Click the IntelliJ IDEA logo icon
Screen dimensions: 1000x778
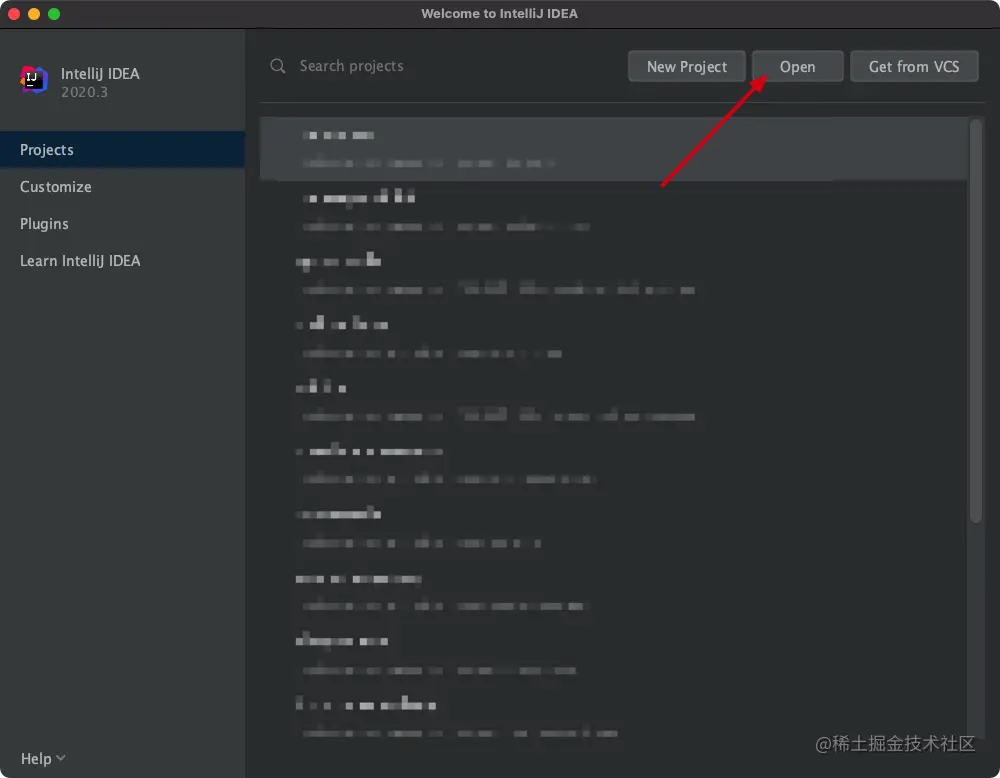point(34,80)
